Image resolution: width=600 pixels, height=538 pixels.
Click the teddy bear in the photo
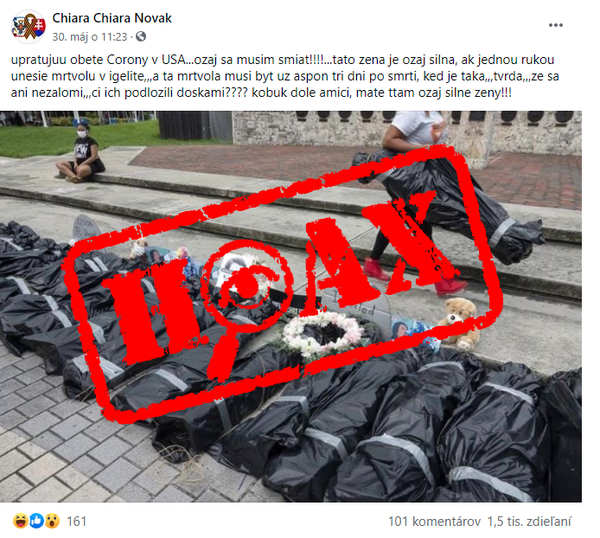[458, 323]
